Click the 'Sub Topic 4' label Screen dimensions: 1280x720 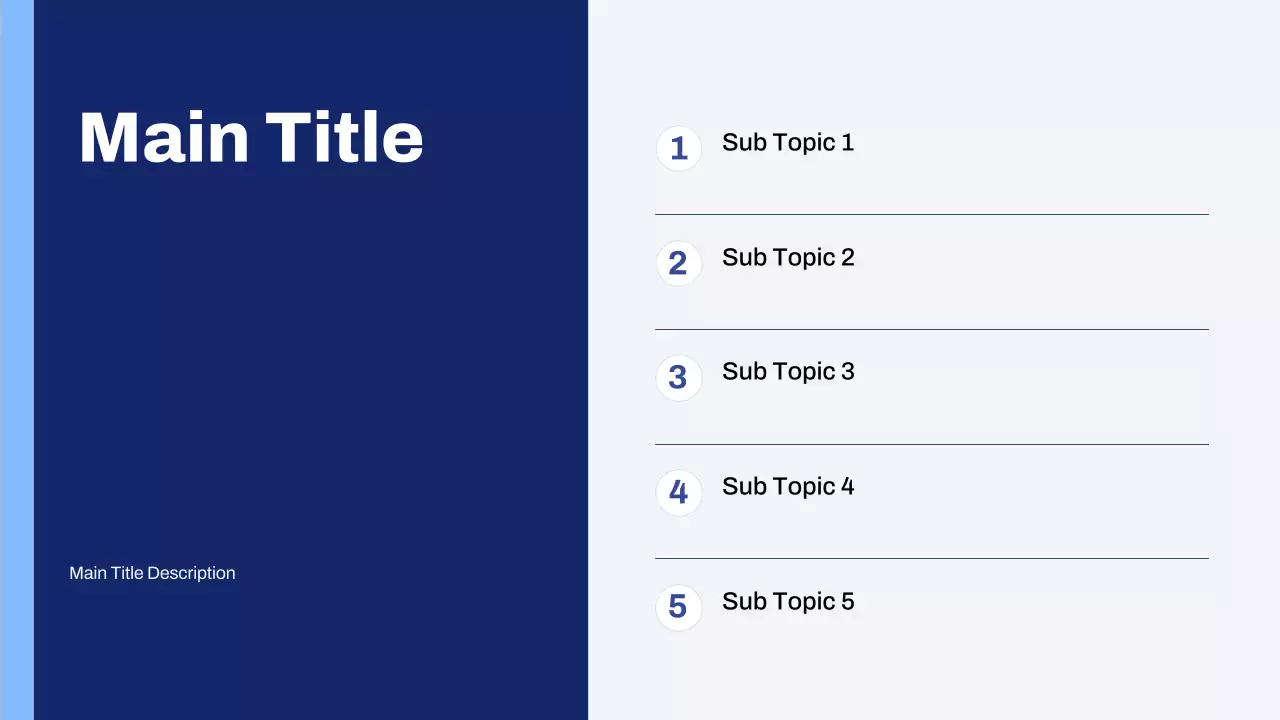(788, 487)
